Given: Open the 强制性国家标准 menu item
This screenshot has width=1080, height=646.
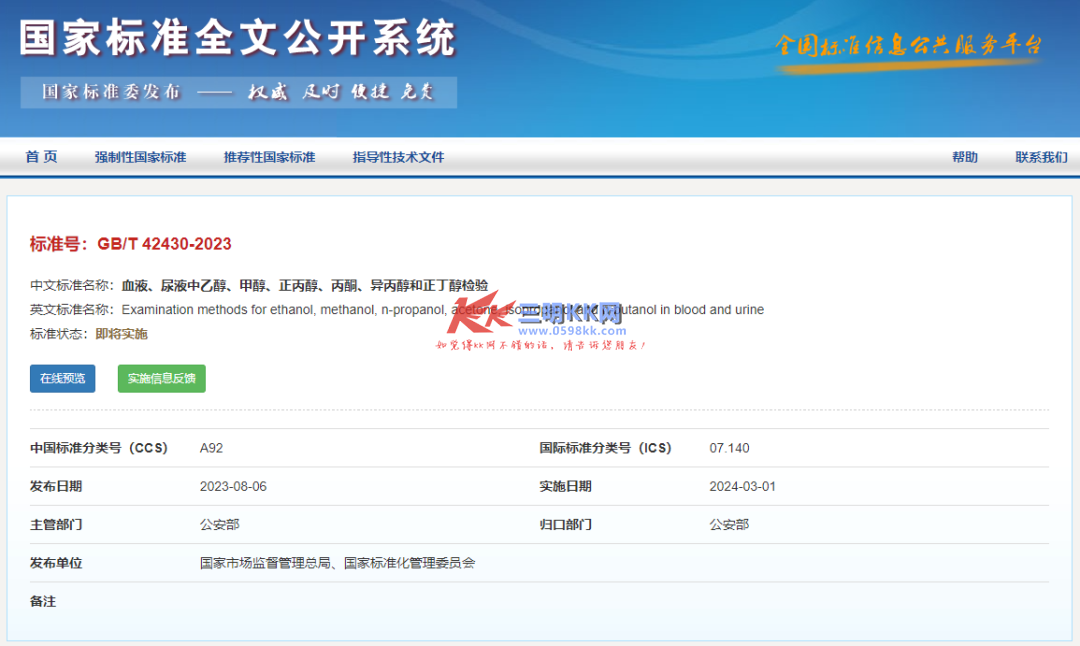Looking at the screenshot, I should pyautogui.click(x=140, y=157).
